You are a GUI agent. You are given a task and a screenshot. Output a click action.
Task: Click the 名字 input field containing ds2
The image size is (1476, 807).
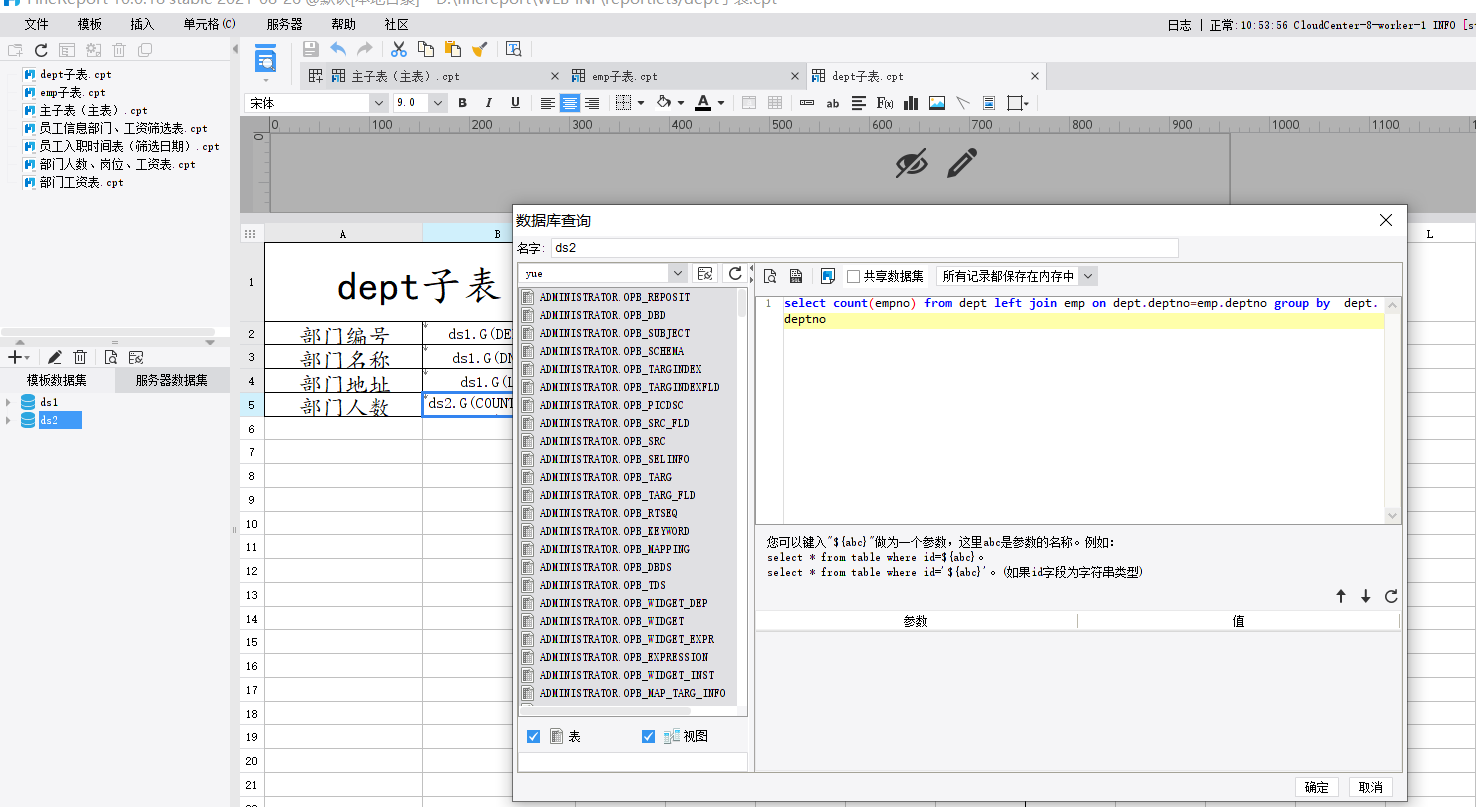tap(864, 248)
